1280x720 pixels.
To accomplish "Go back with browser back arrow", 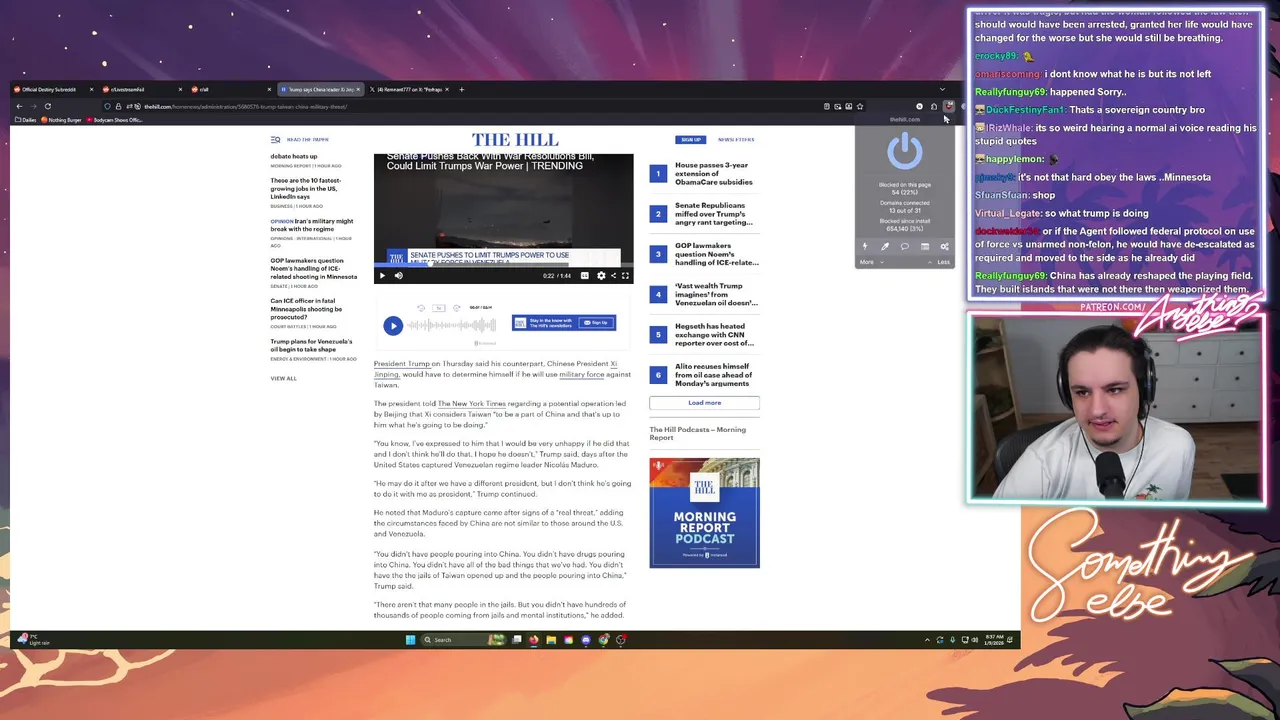I will click(19, 106).
